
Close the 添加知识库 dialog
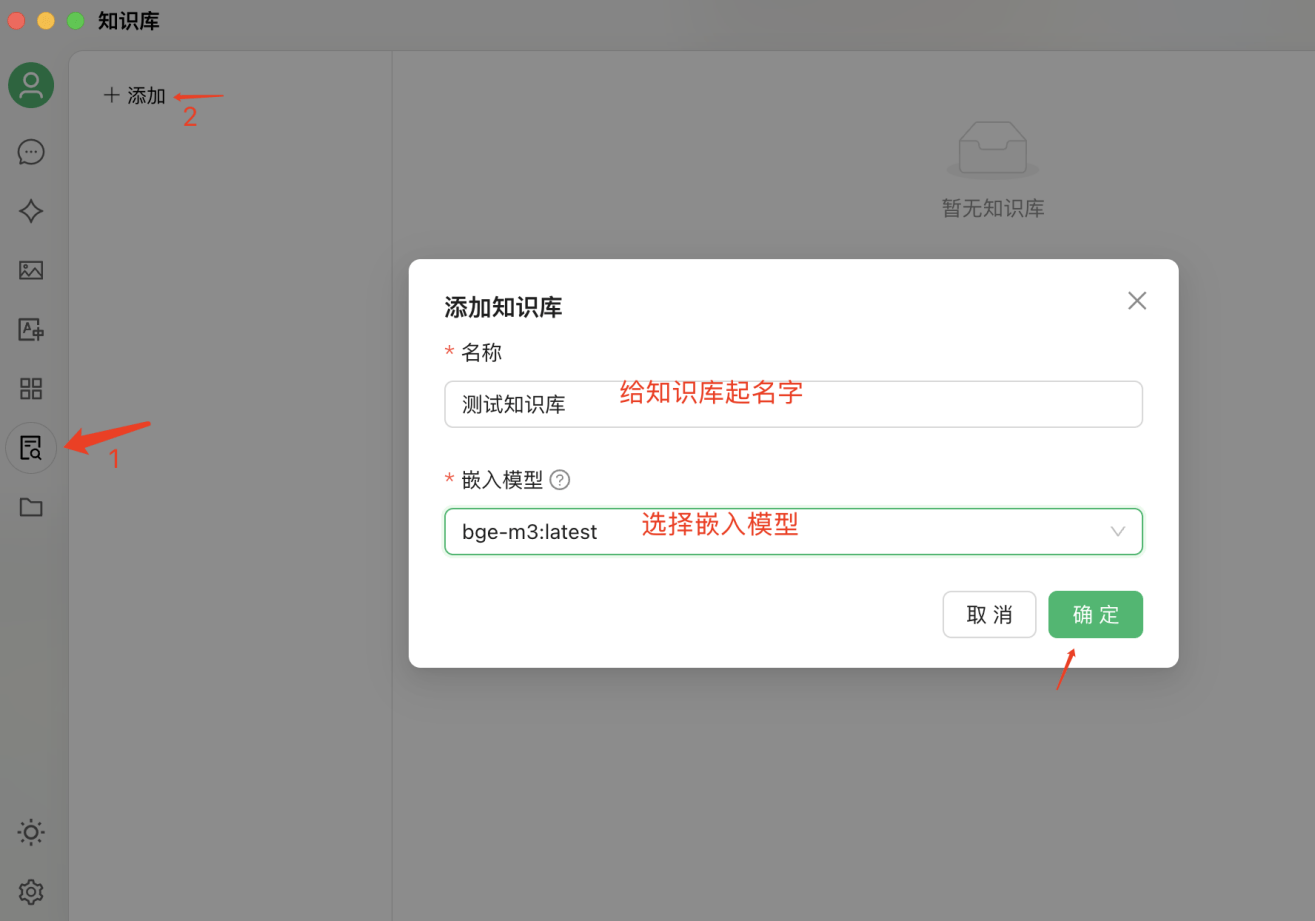[x=1137, y=300]
